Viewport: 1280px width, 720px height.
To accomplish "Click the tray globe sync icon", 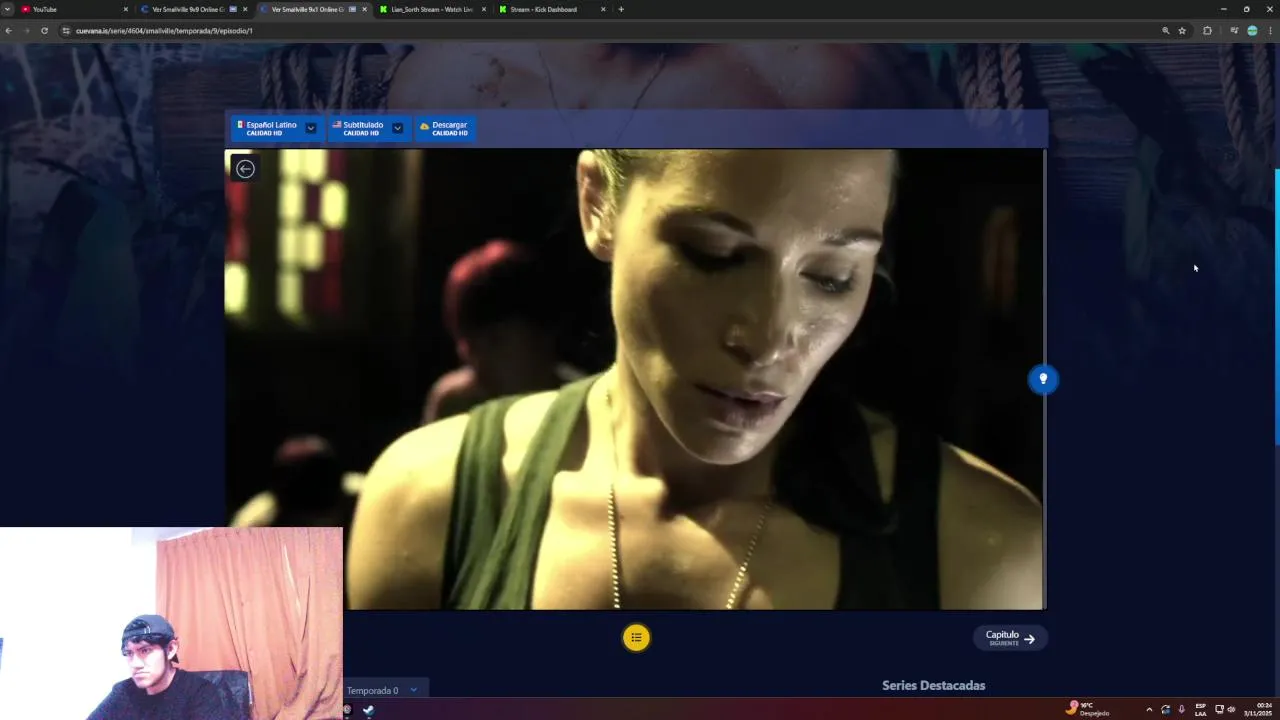I will point(1165,709).
